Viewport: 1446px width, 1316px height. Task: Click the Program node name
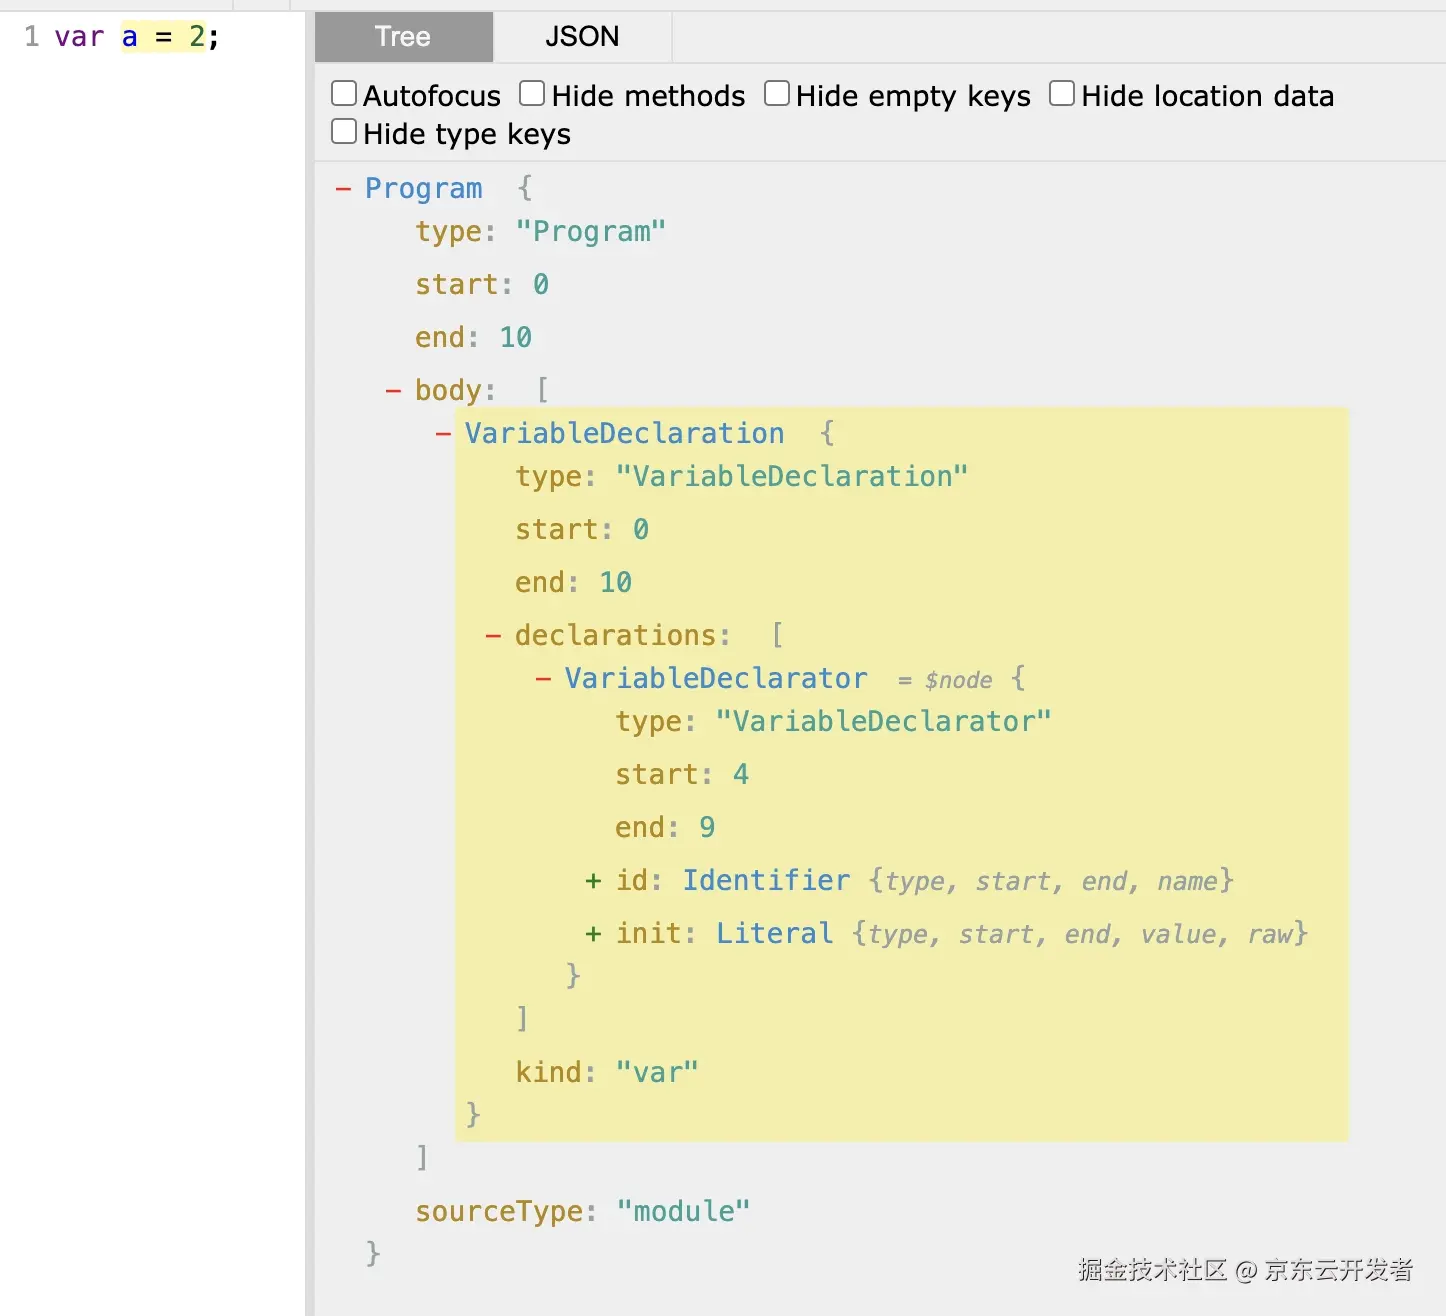(423, 188)
